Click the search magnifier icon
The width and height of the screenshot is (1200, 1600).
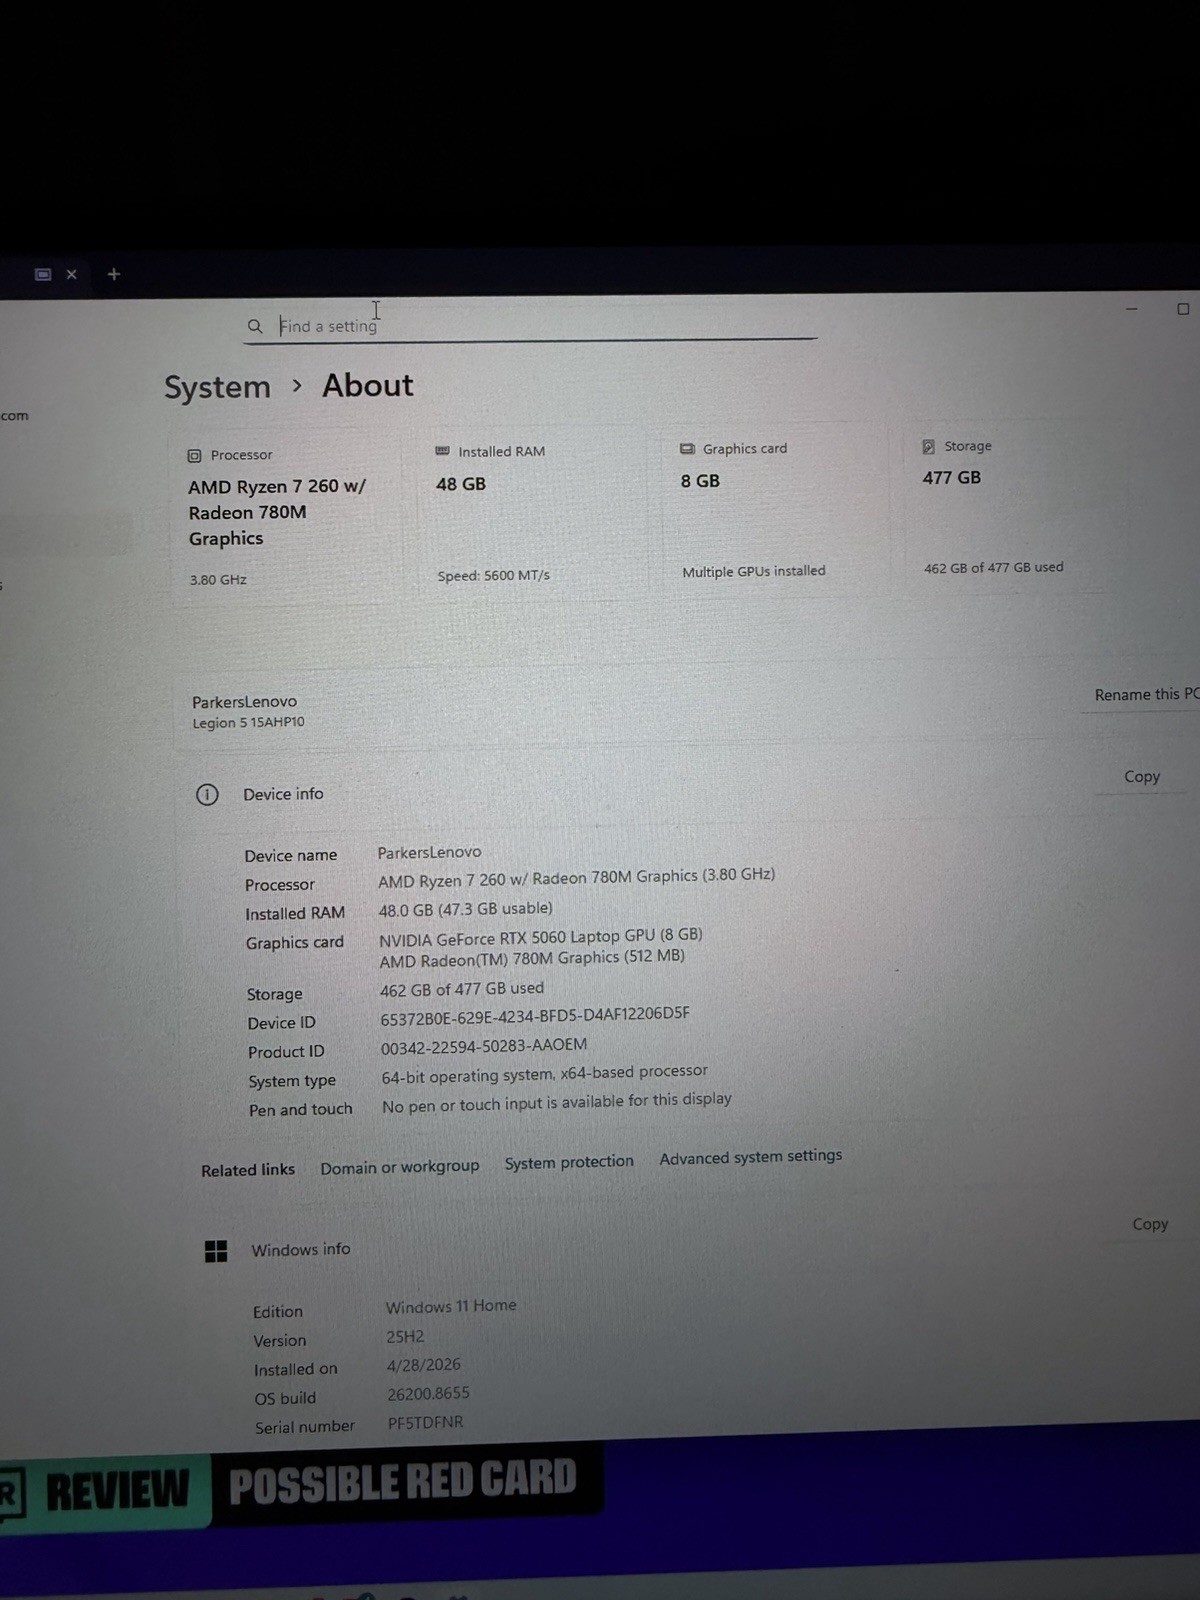point(255,326)
